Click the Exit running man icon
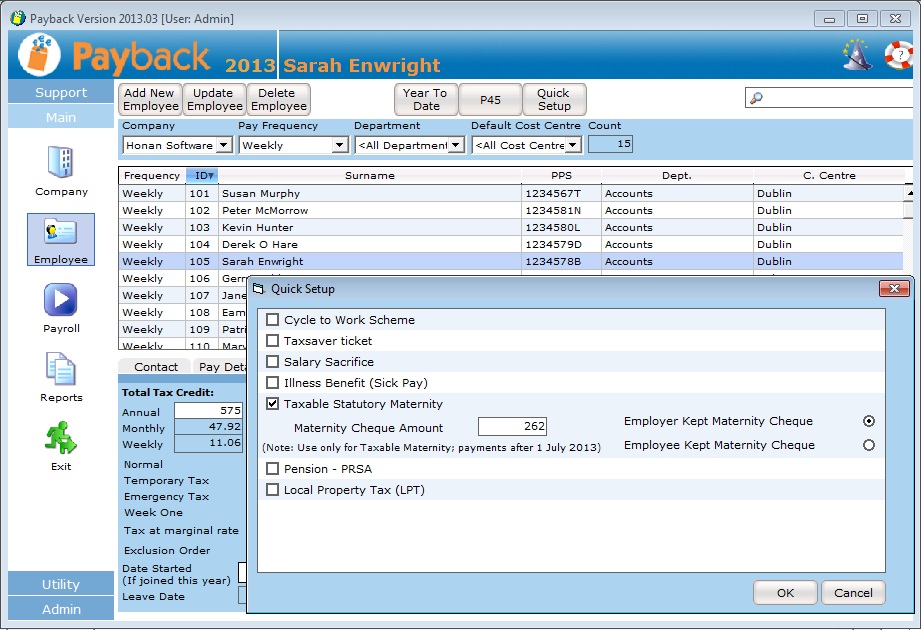921x630 pixels. (x=61, y=438)
